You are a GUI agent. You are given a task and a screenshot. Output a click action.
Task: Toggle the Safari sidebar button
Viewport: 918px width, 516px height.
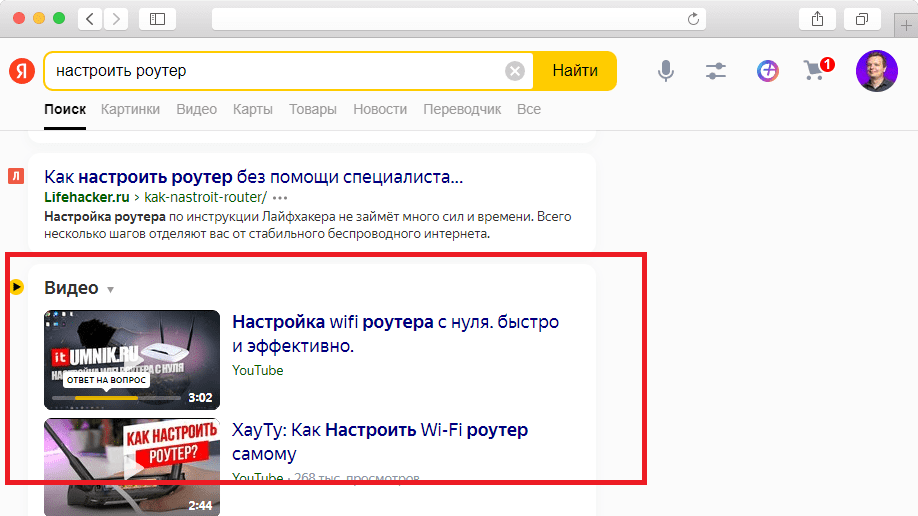pos(157,19)
